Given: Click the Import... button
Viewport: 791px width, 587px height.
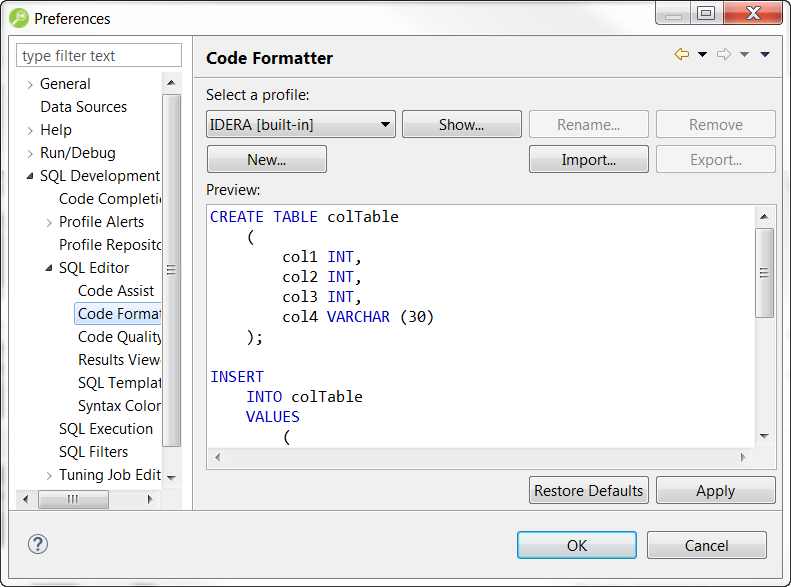Looking at the screenshot, I should [588, 160].
